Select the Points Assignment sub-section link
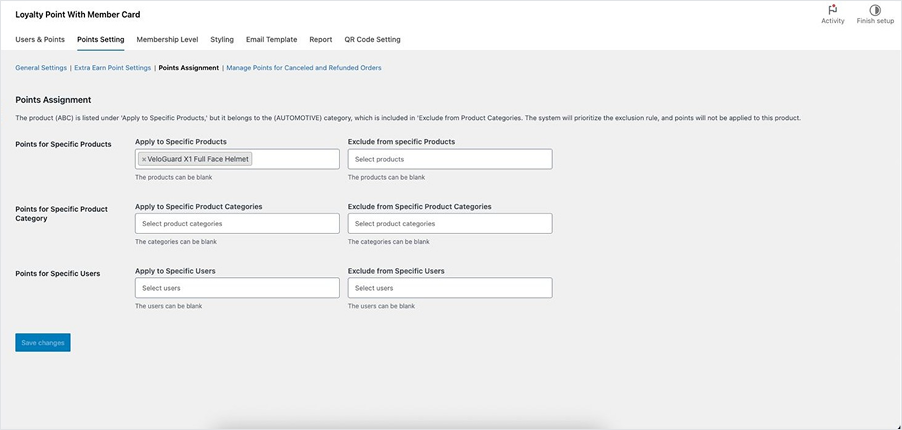Image resolution: width=902 pixels, height=430 pixels. point(188,68)
